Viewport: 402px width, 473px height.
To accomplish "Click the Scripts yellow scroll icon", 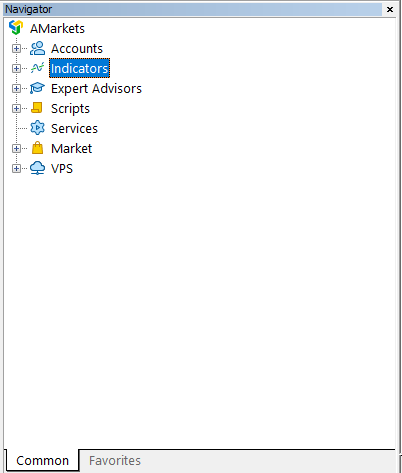I will pos(37,108).
